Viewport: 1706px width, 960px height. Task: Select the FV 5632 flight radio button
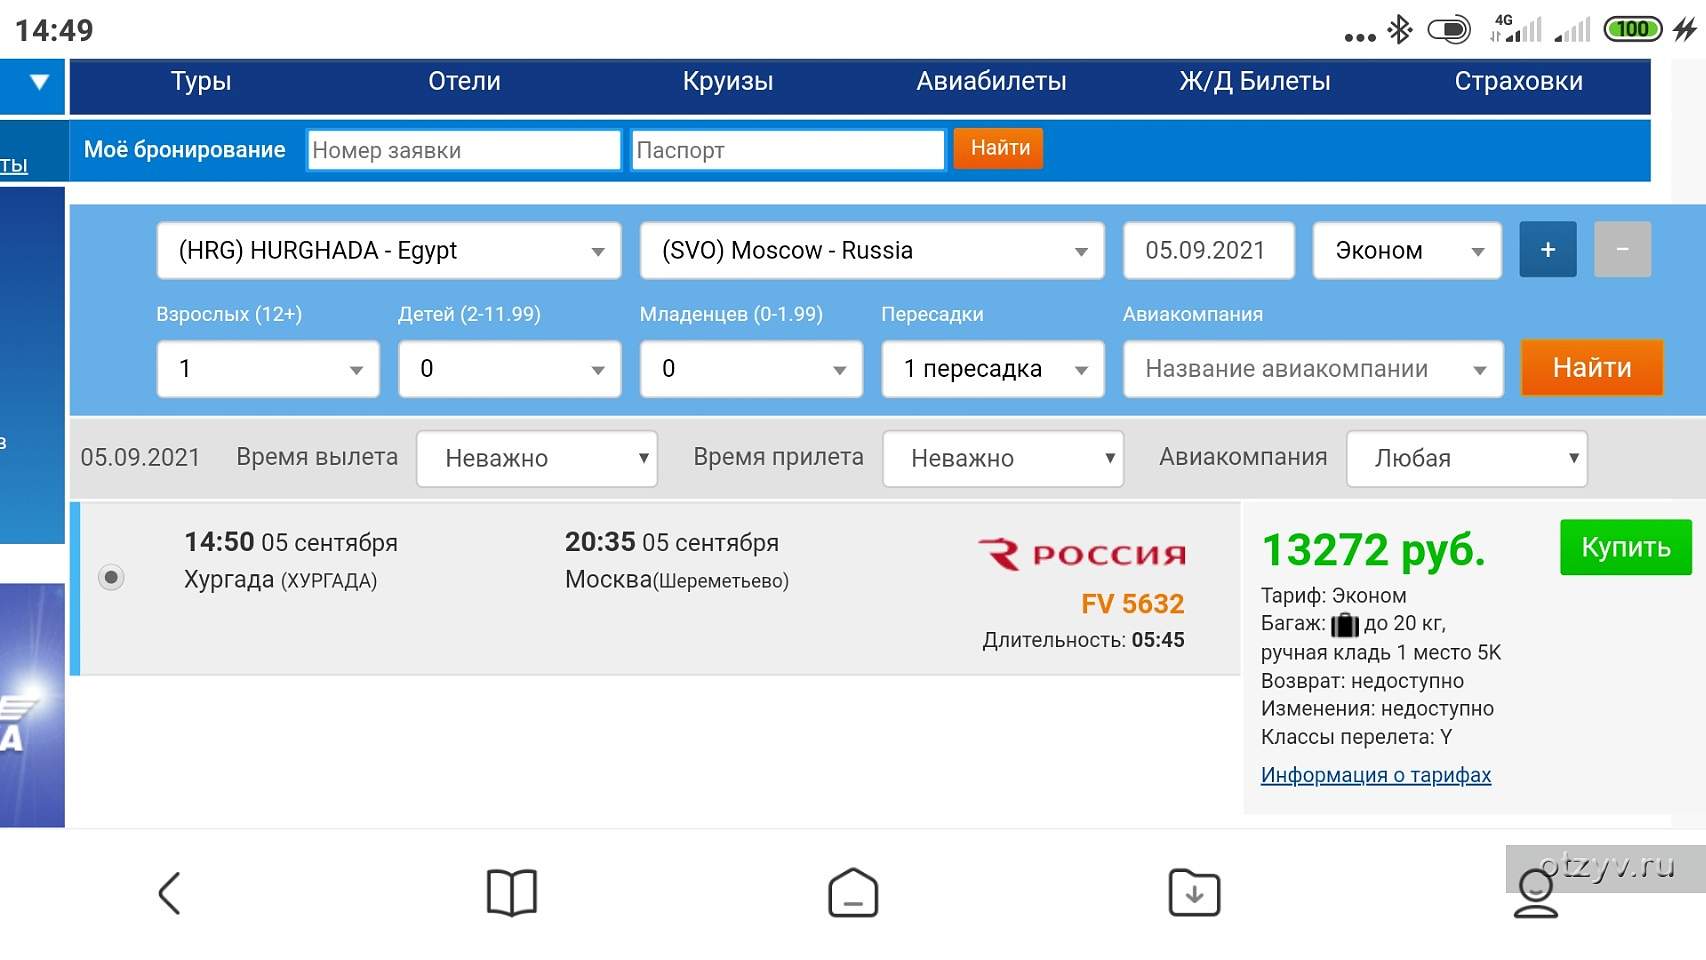click(111, 577)
